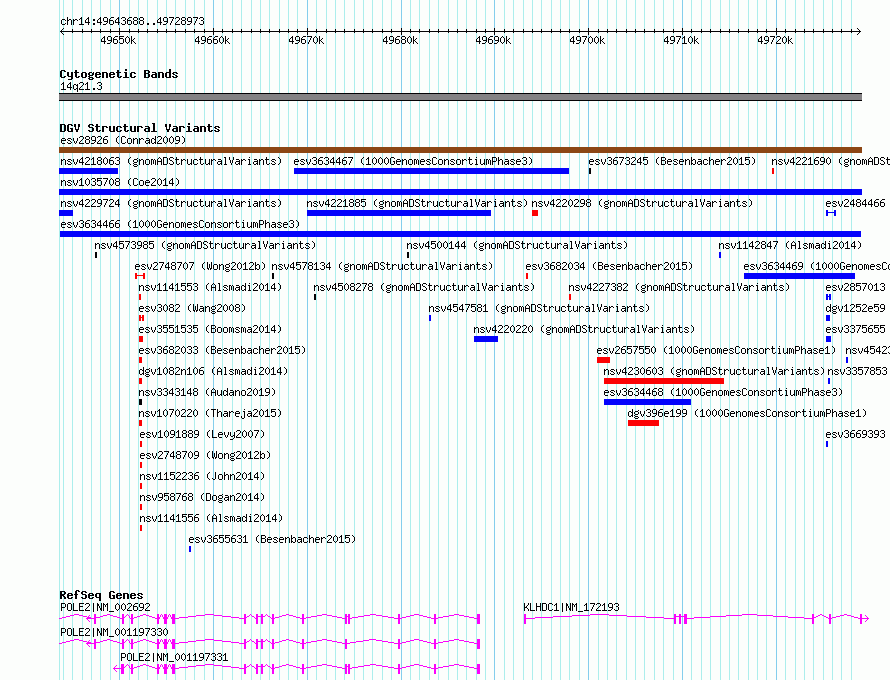The image size is (890, 680).
Task: Open the nsv4508278 variant label
Action: tap(424, 287)
